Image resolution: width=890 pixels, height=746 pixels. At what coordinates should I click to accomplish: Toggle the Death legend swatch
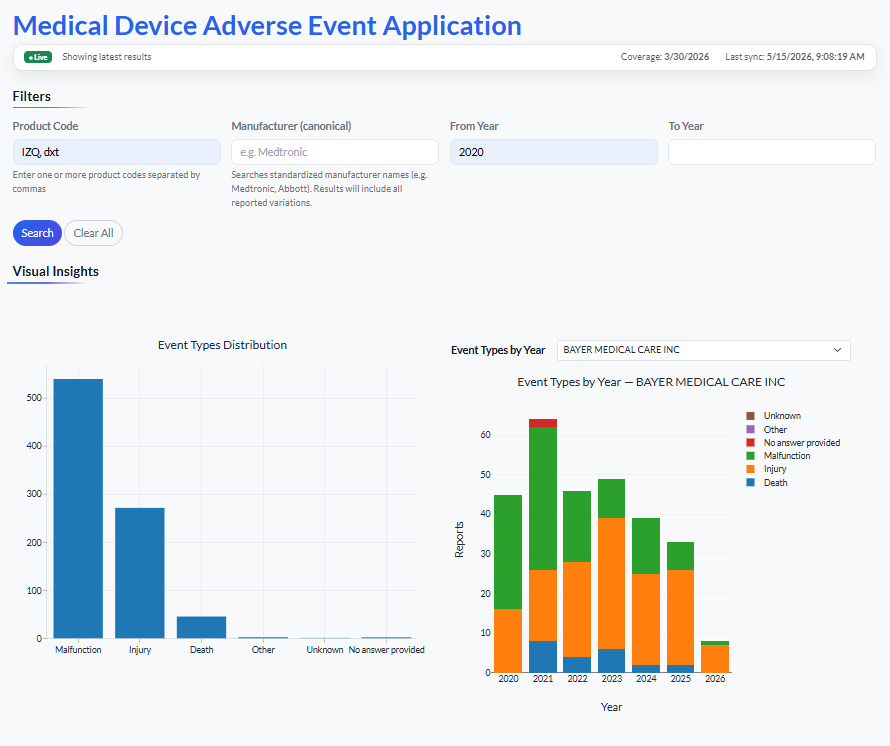(x=750, y=483)
